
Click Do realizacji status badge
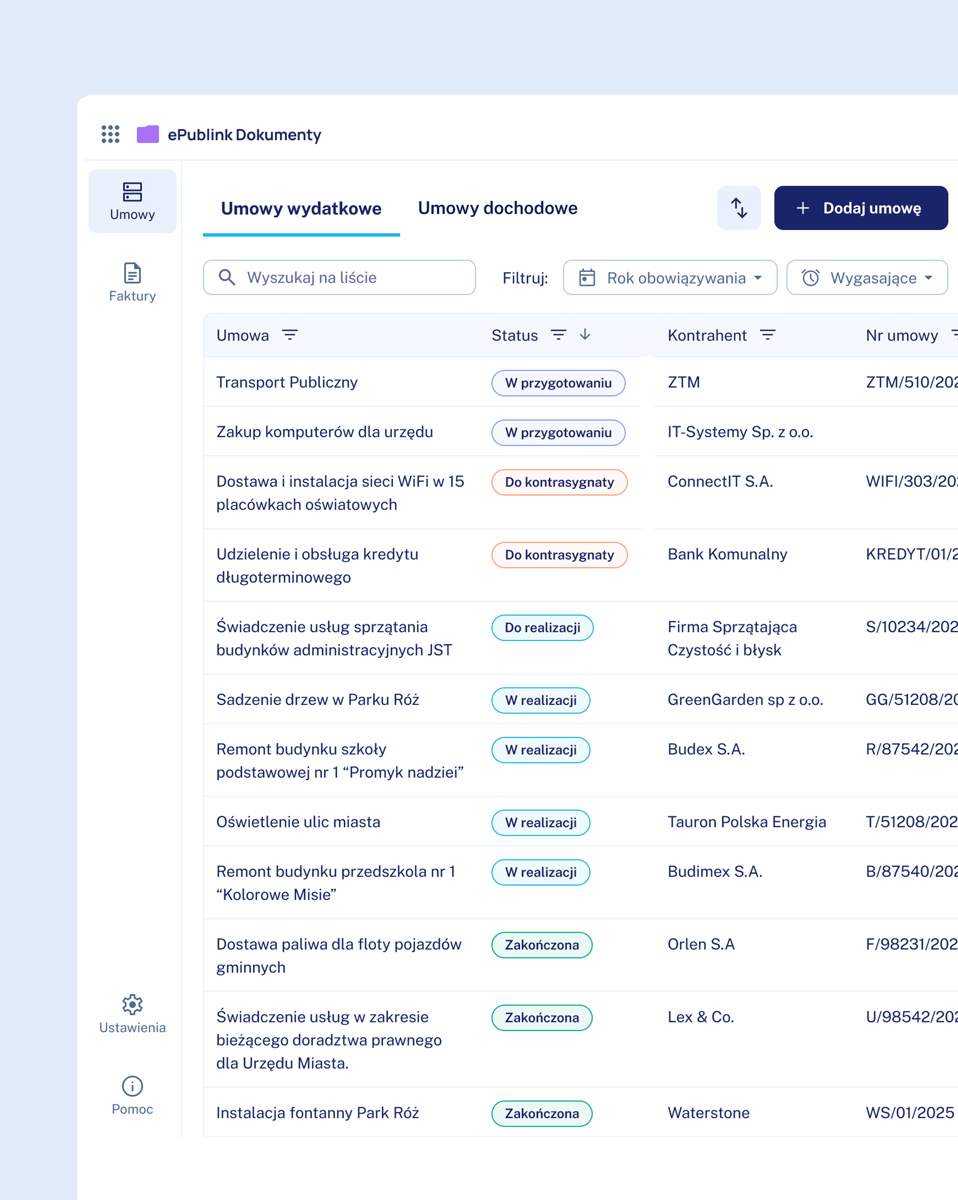click(542, 628)
